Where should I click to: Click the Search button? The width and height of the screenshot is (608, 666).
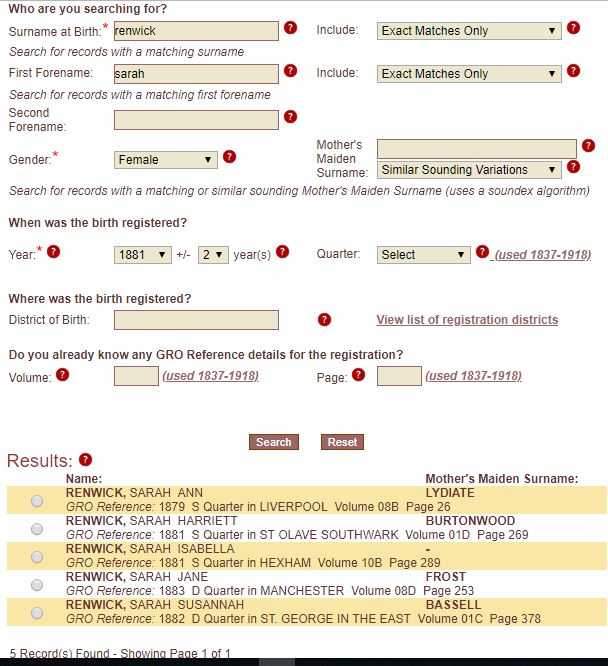pos(274,442)
